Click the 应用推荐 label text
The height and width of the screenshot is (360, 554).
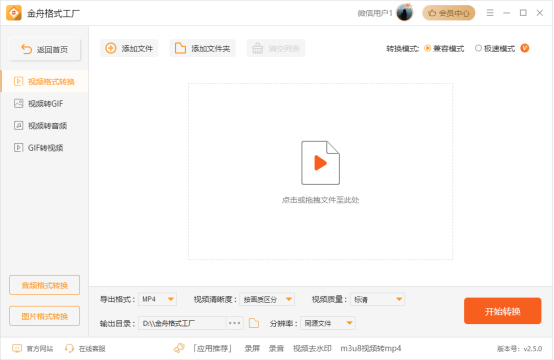pos(213,349)
